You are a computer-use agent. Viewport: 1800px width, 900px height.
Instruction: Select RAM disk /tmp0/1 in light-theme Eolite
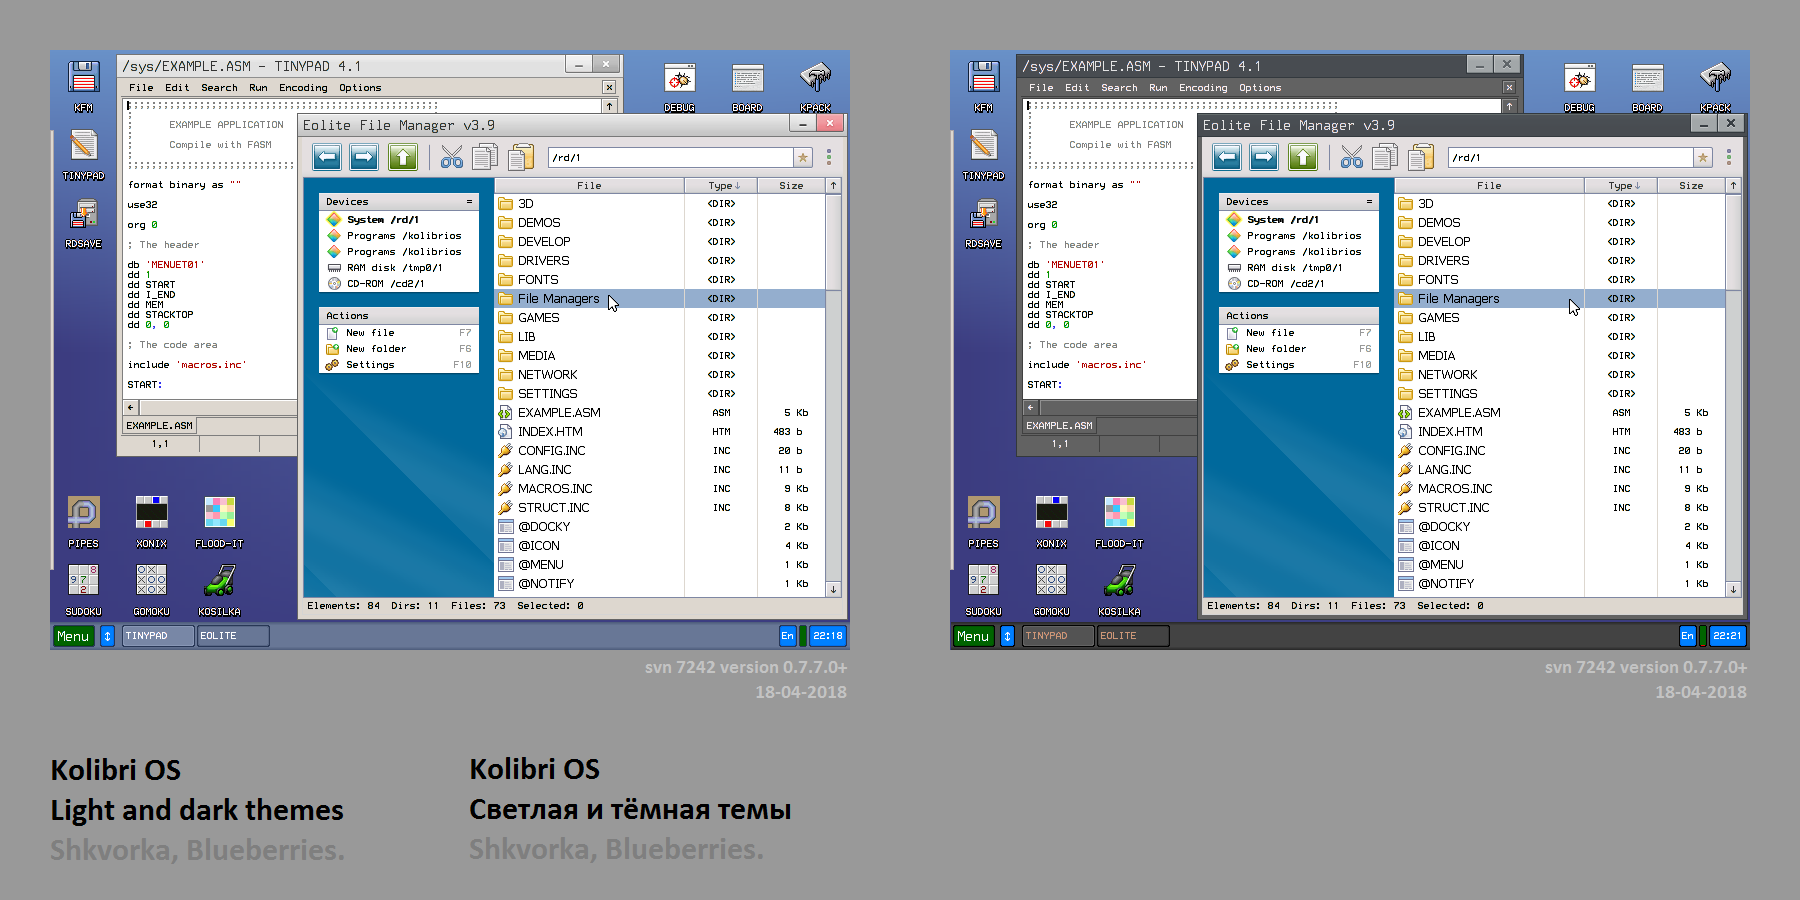point(399,268)
